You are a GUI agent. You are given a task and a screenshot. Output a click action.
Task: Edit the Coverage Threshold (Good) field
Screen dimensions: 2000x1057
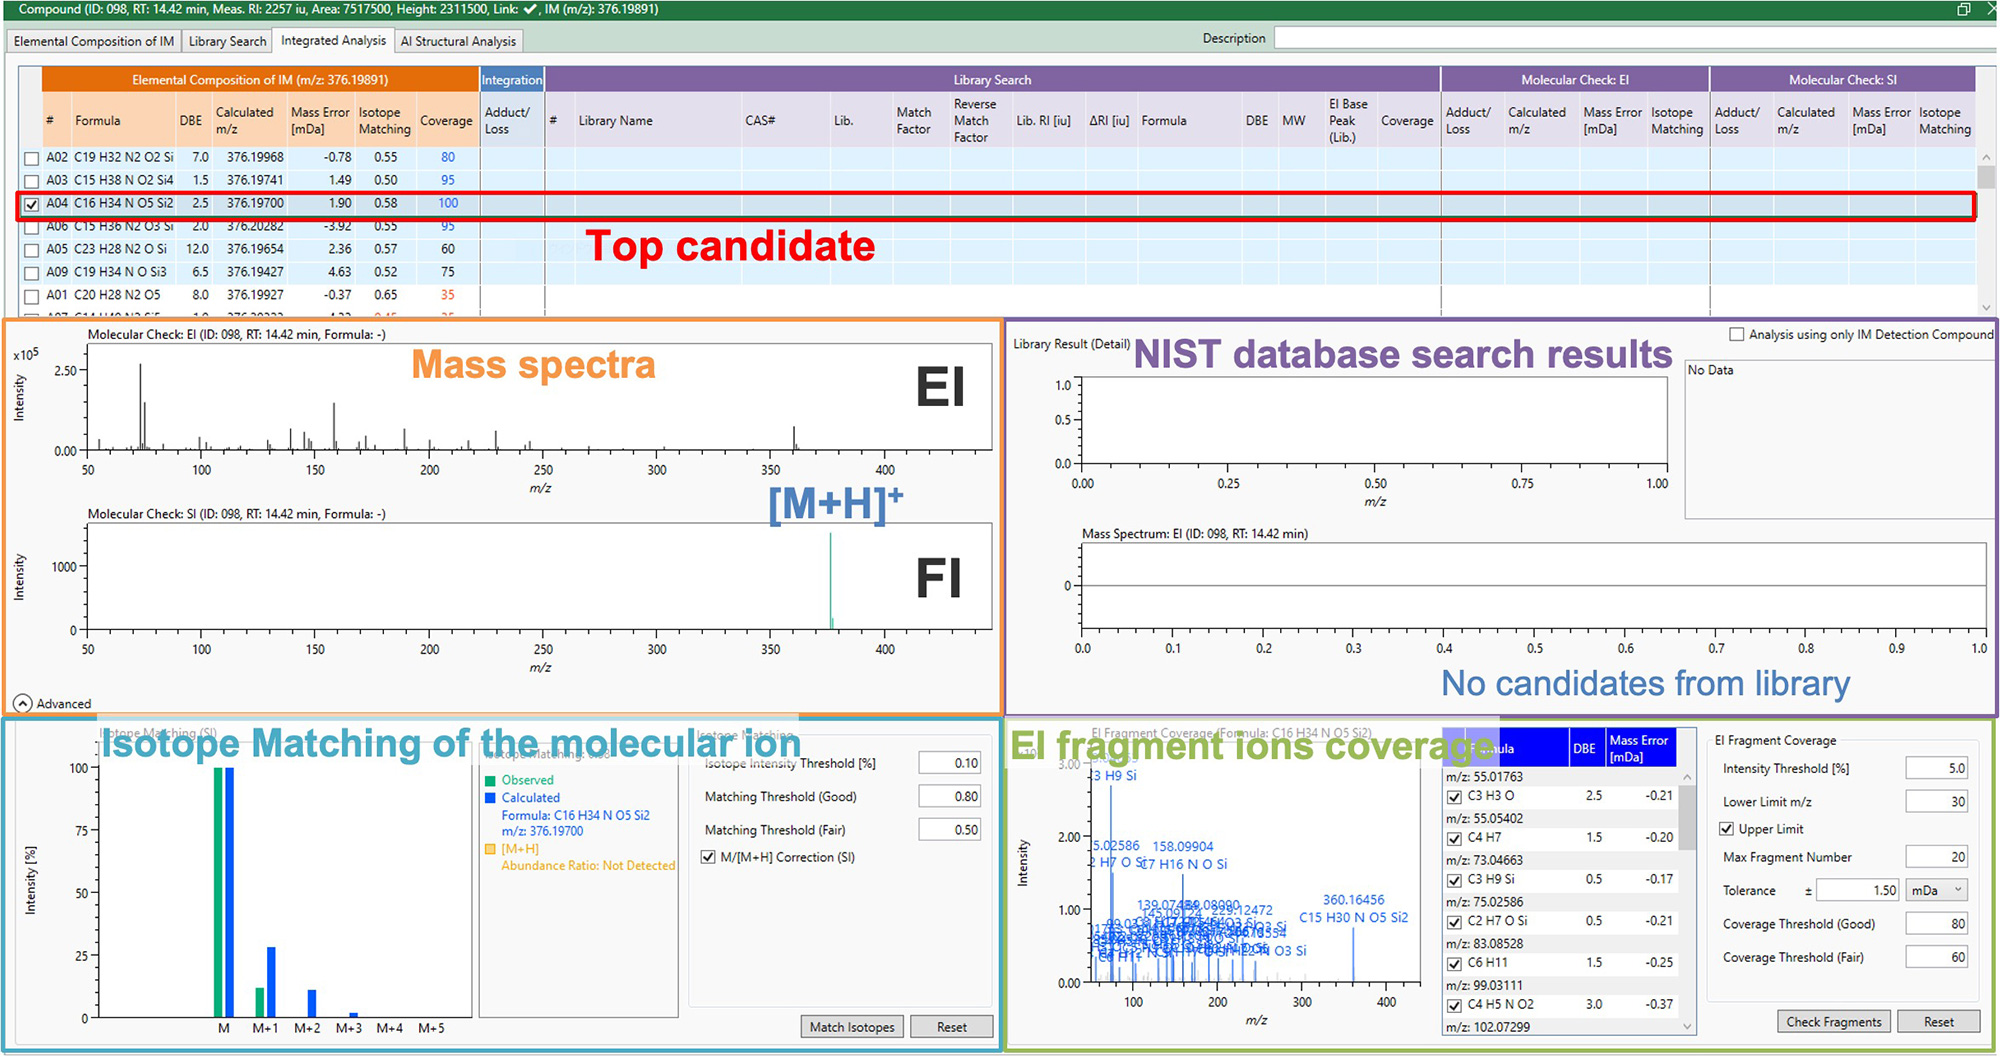(x=1937, y=924)
